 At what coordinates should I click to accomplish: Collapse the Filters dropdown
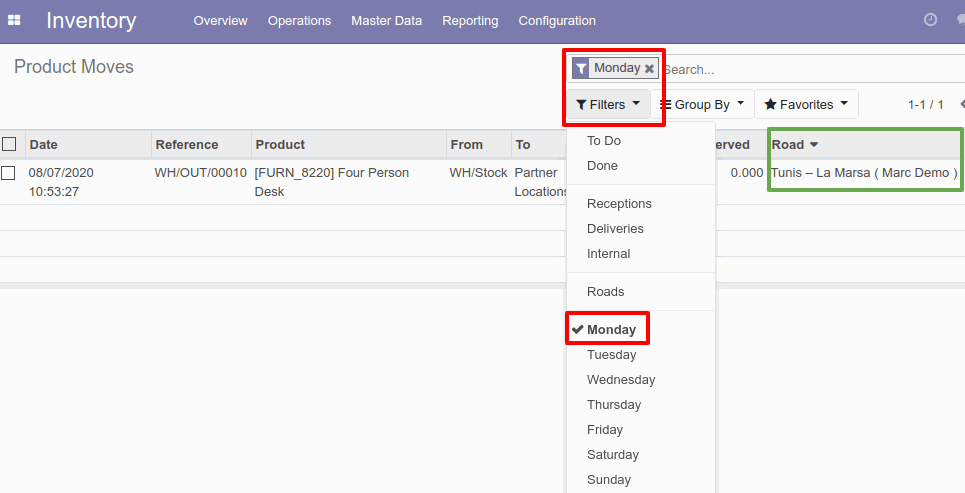point(608,104)
